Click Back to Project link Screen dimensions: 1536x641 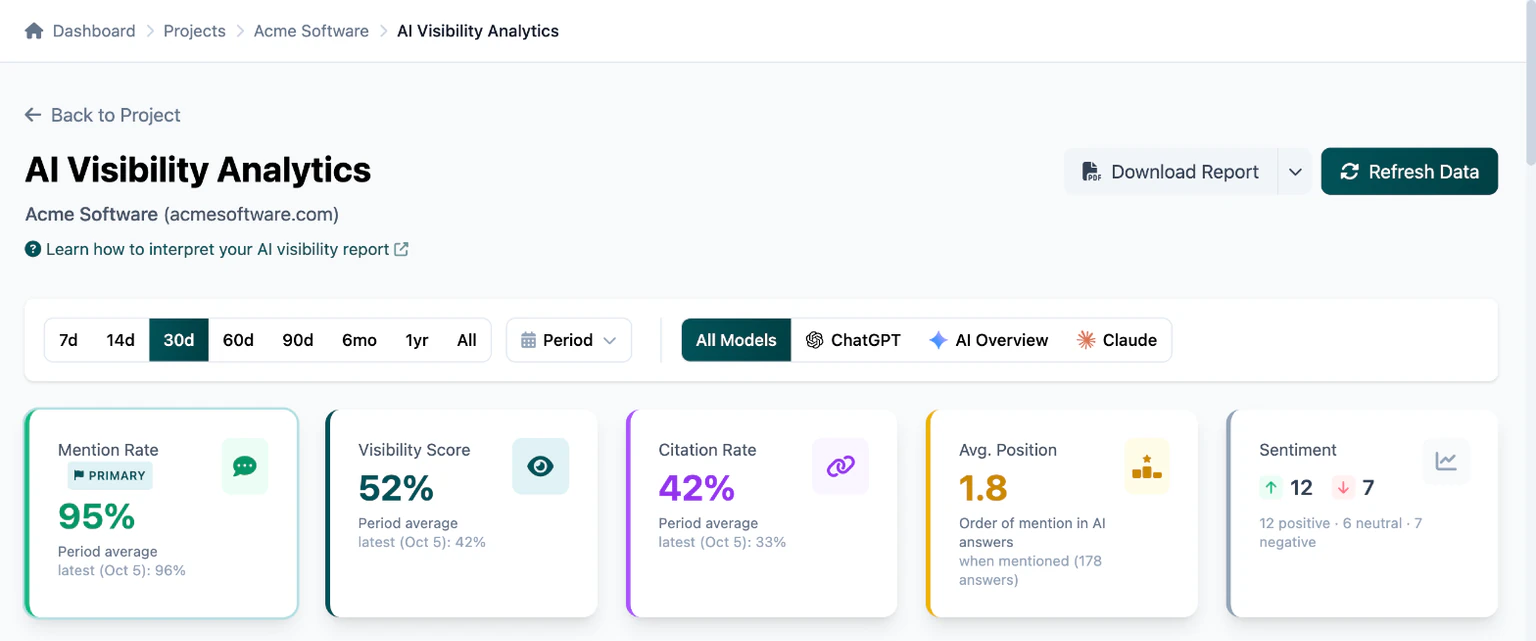[x=103, y=115]
